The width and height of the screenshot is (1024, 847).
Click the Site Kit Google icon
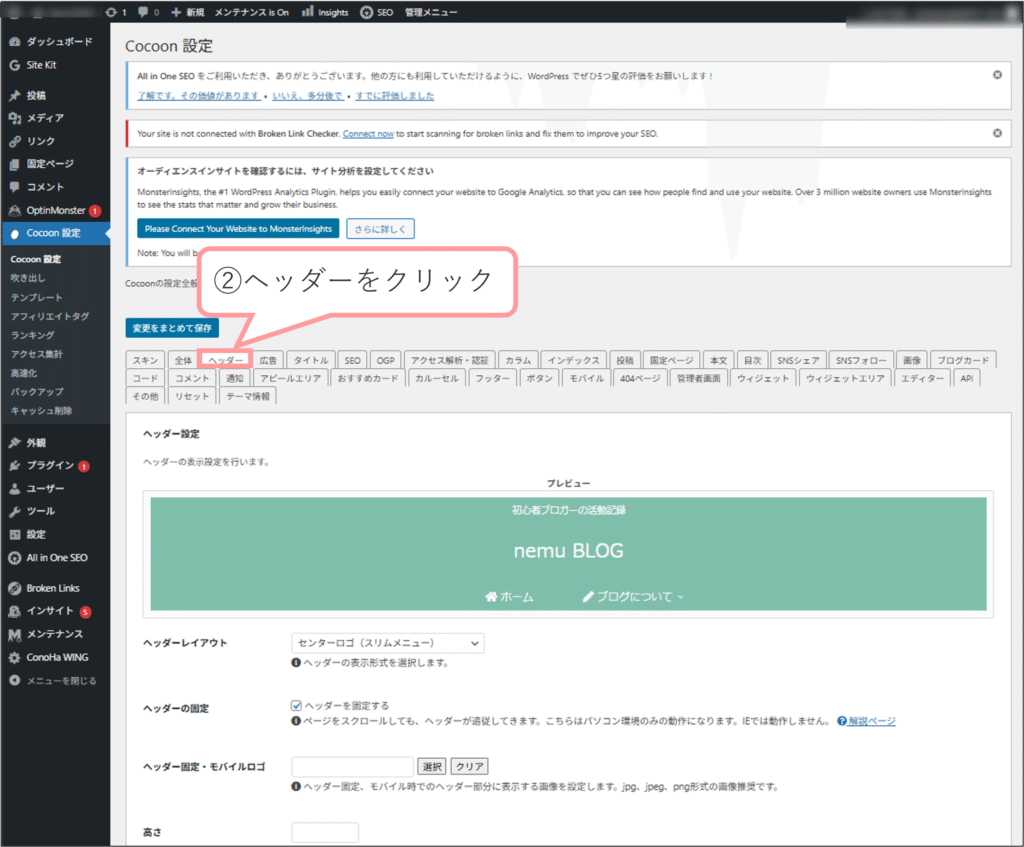pos(14,65)
